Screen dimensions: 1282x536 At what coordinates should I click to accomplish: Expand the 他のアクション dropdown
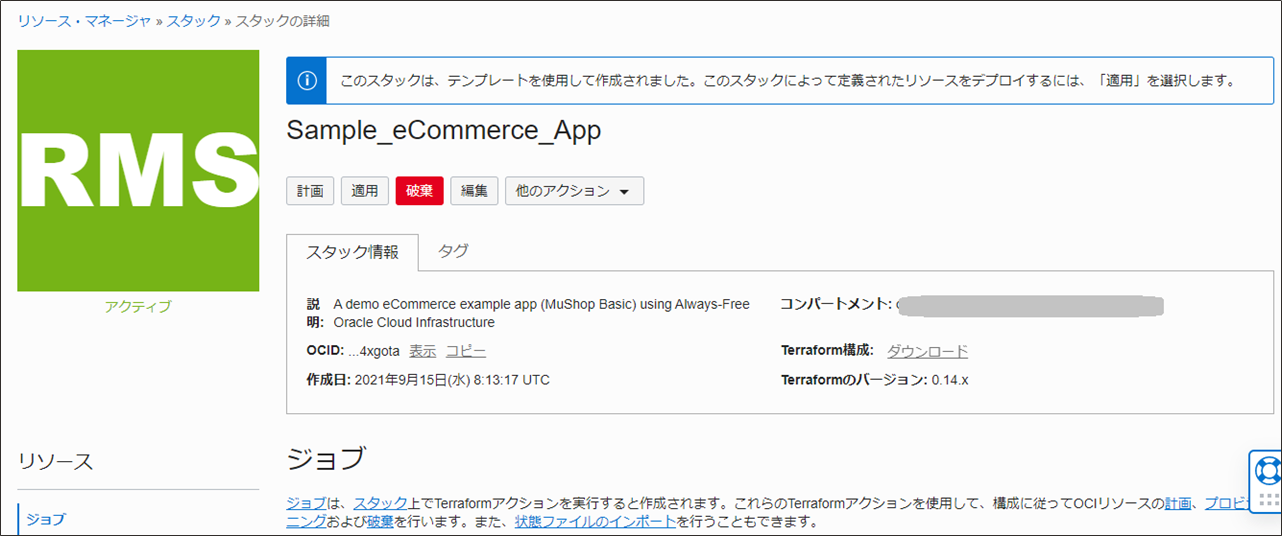[574, 191]
